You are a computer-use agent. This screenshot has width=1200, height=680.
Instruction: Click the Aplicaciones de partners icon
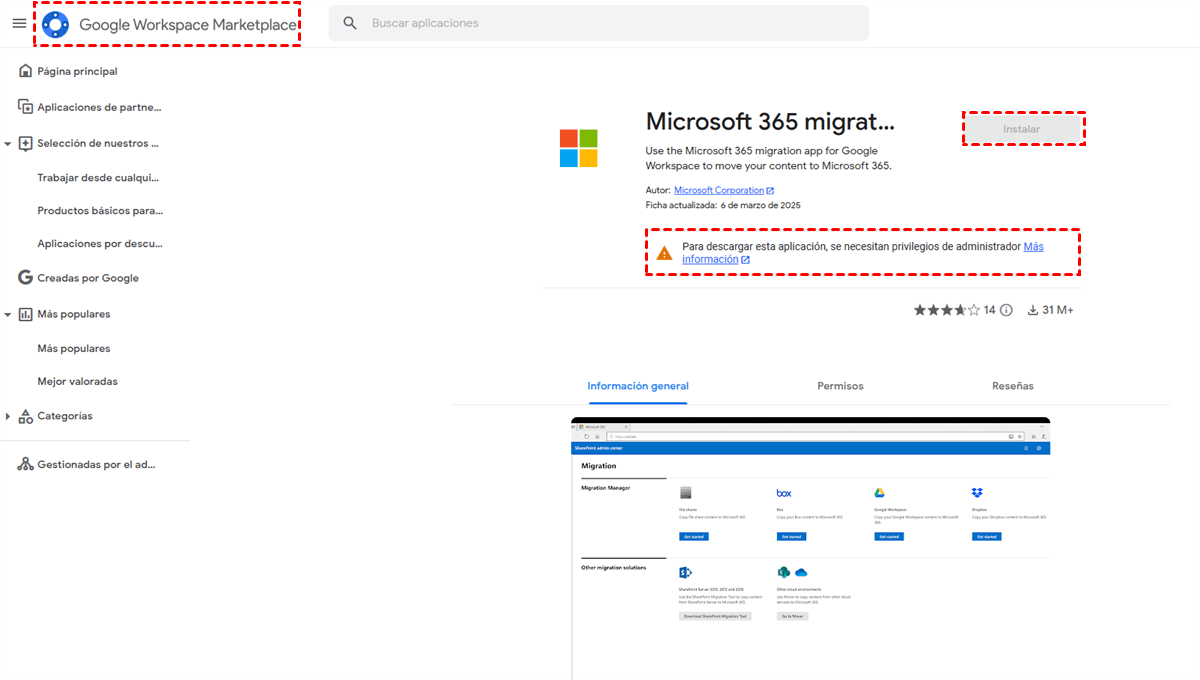(x=26, y=107)
